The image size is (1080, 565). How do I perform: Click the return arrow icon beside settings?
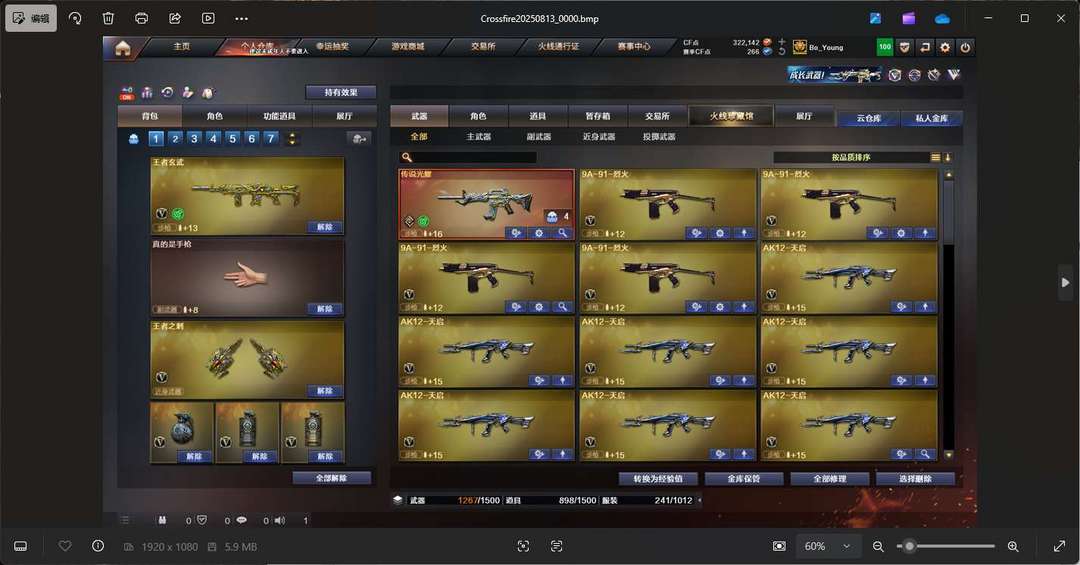(x=925, y=48)
